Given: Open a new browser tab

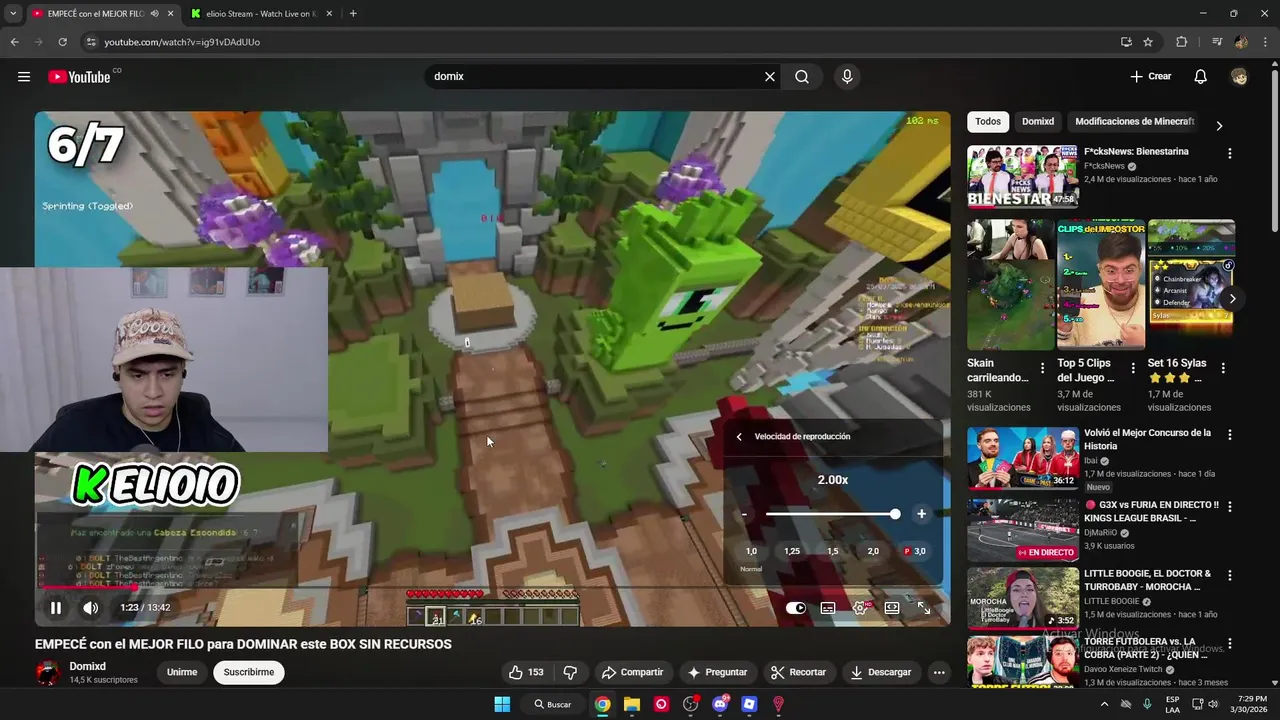Looking at the screenshot, I should (353, 14).
